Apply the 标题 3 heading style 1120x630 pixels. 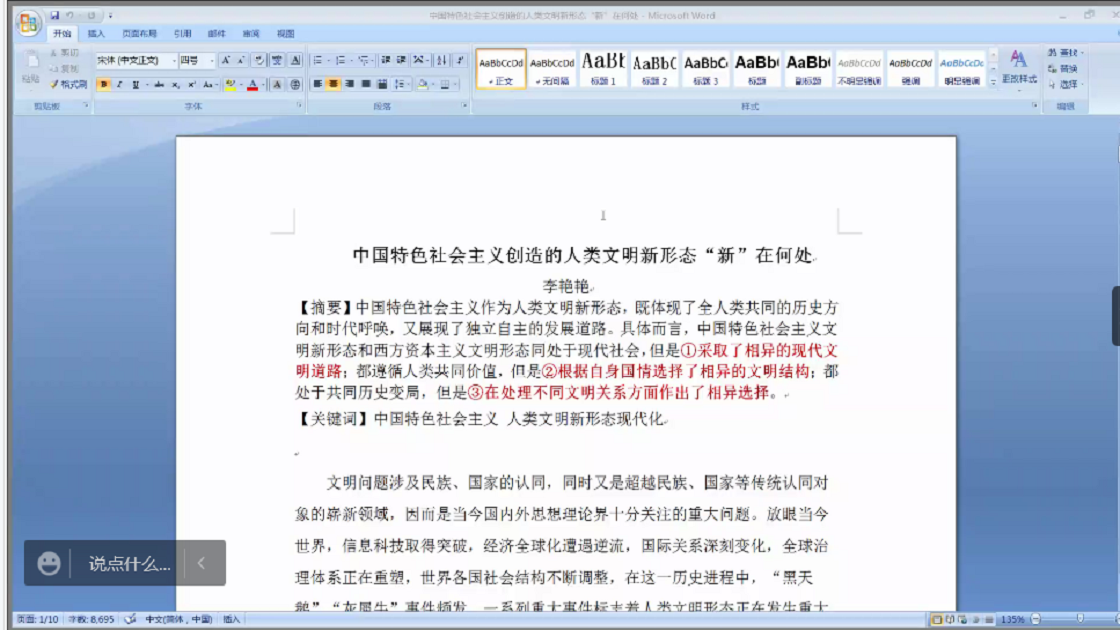706,69
